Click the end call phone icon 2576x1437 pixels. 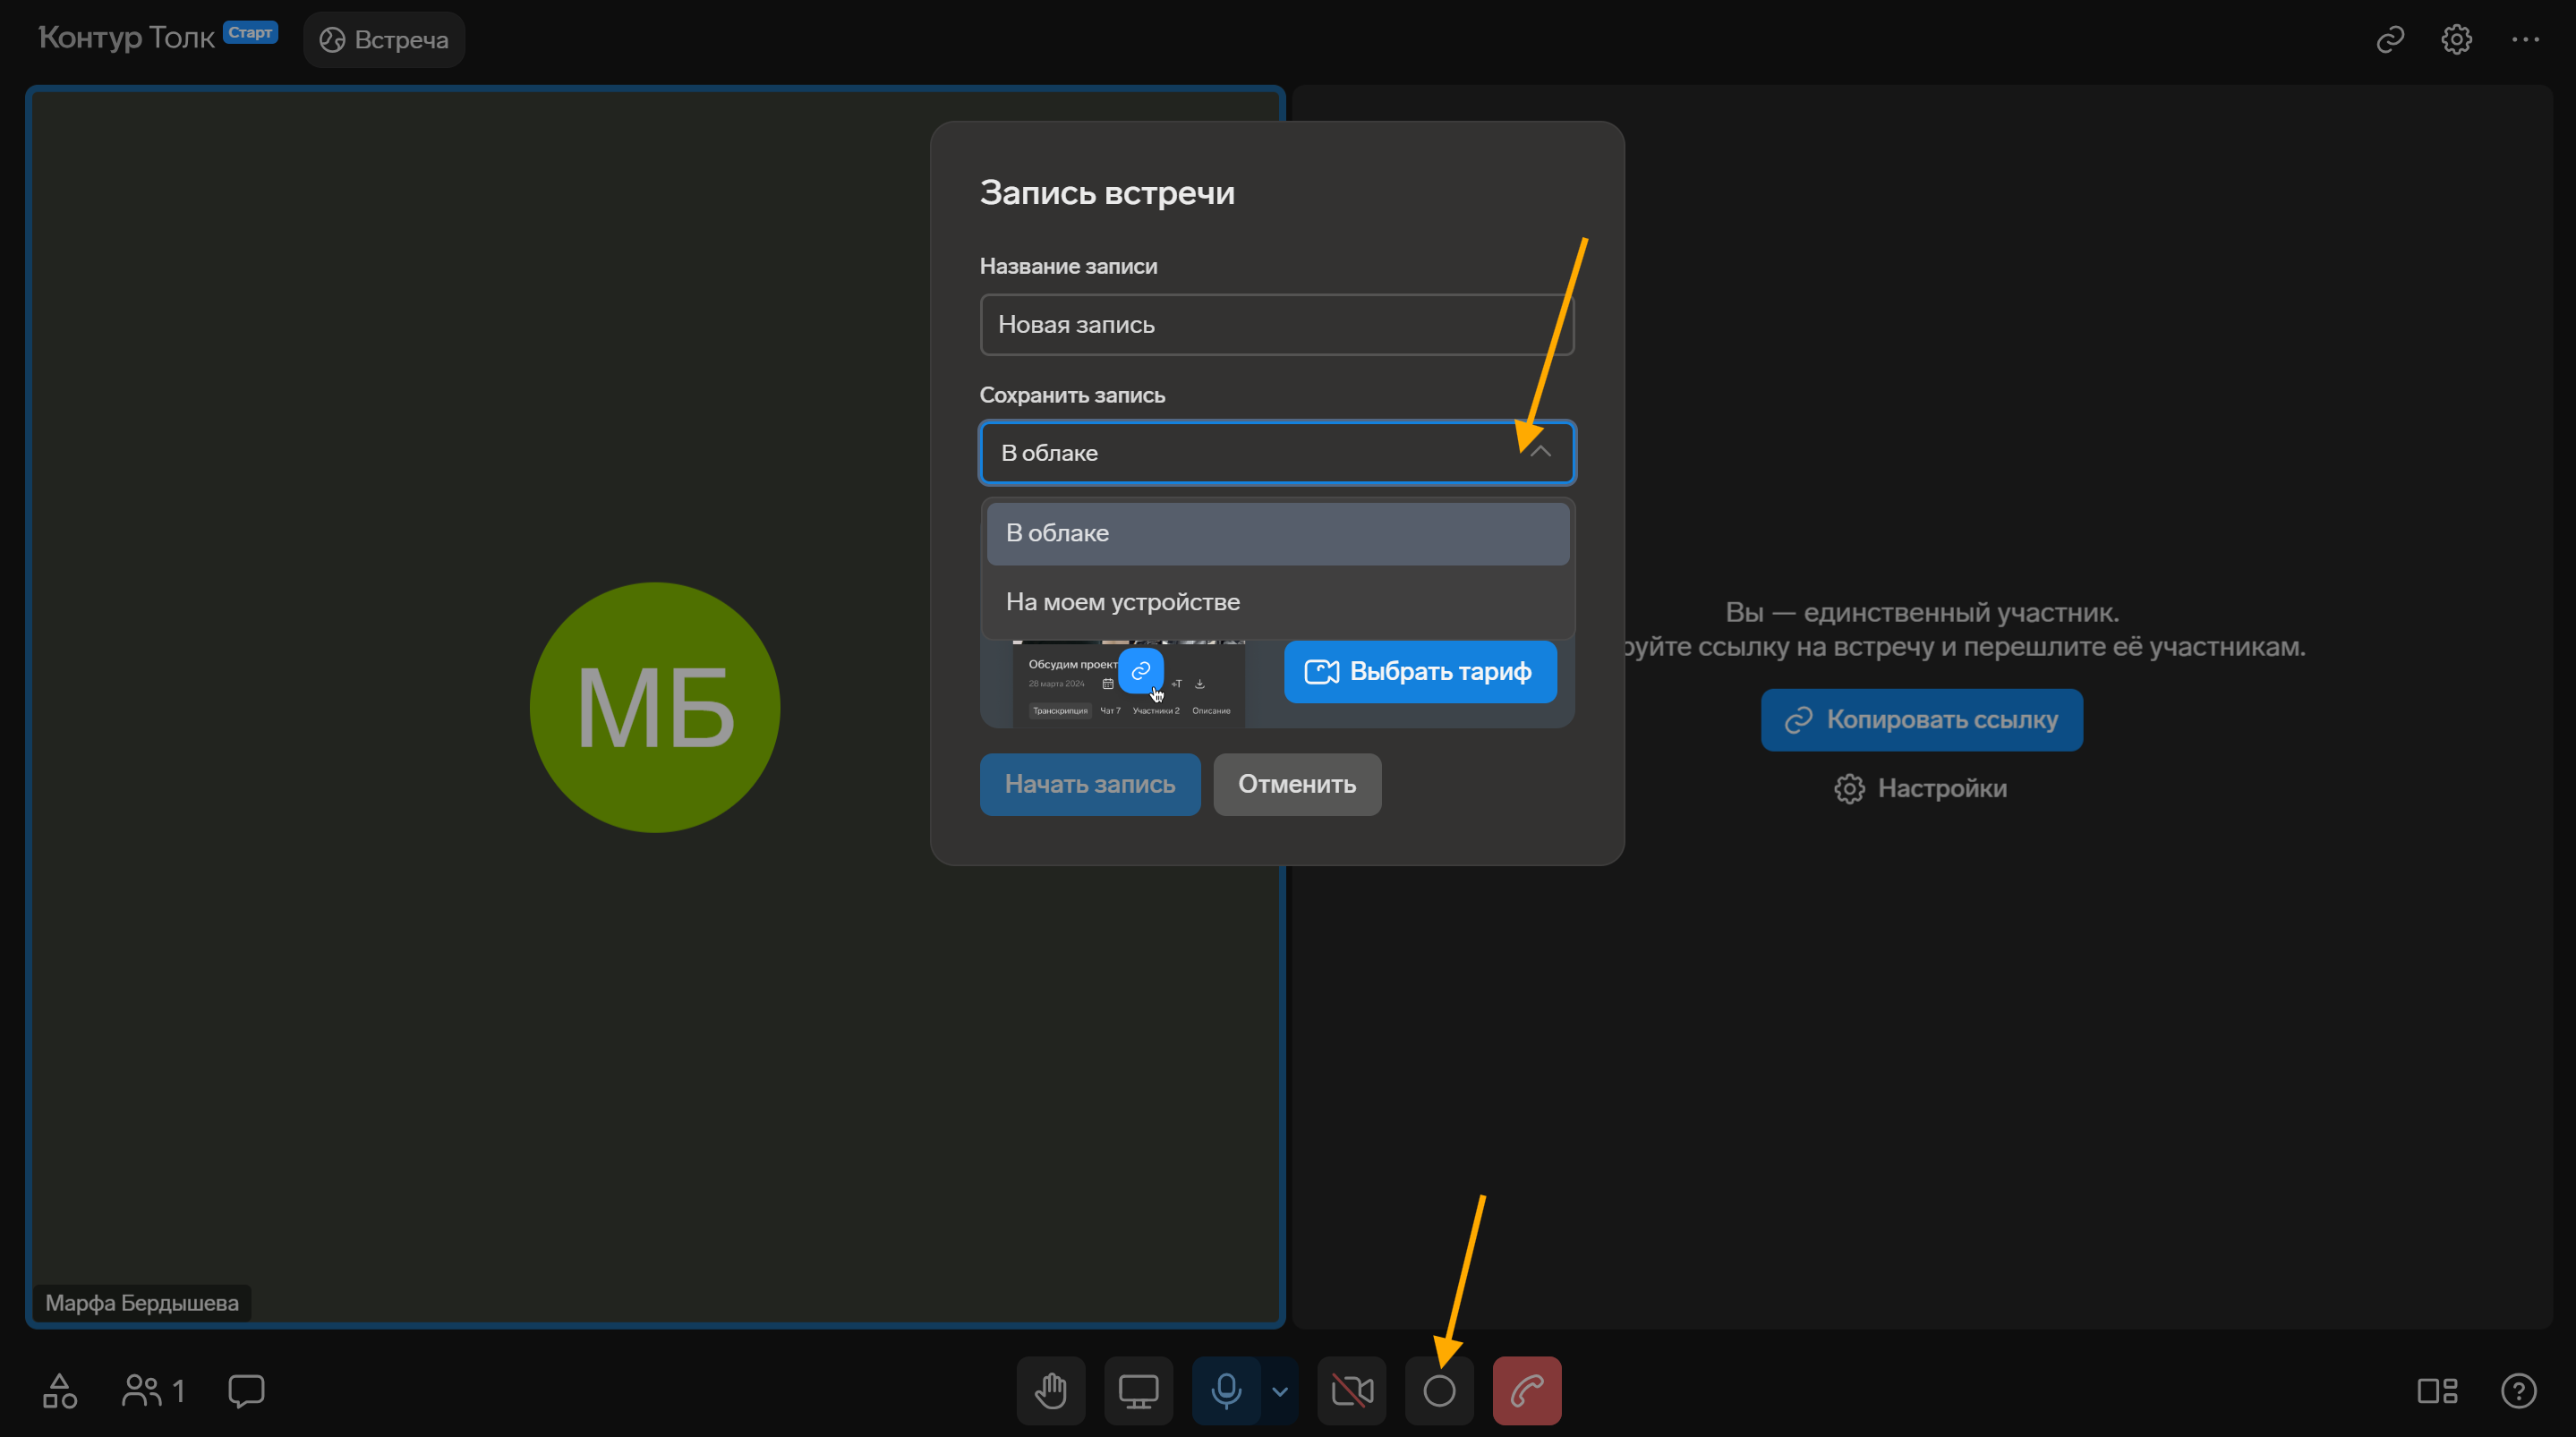coord(1526,1390)
